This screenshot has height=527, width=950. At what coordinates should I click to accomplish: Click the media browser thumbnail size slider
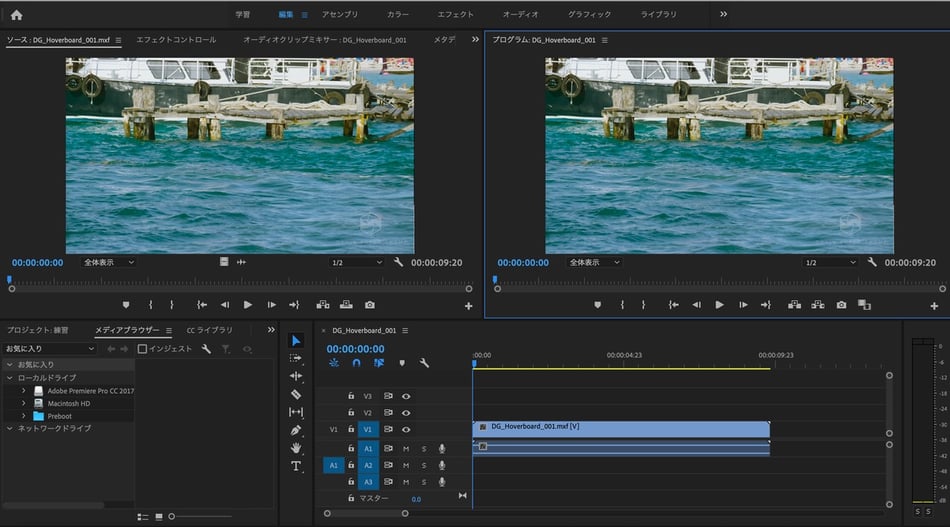(x=172, y=516)
